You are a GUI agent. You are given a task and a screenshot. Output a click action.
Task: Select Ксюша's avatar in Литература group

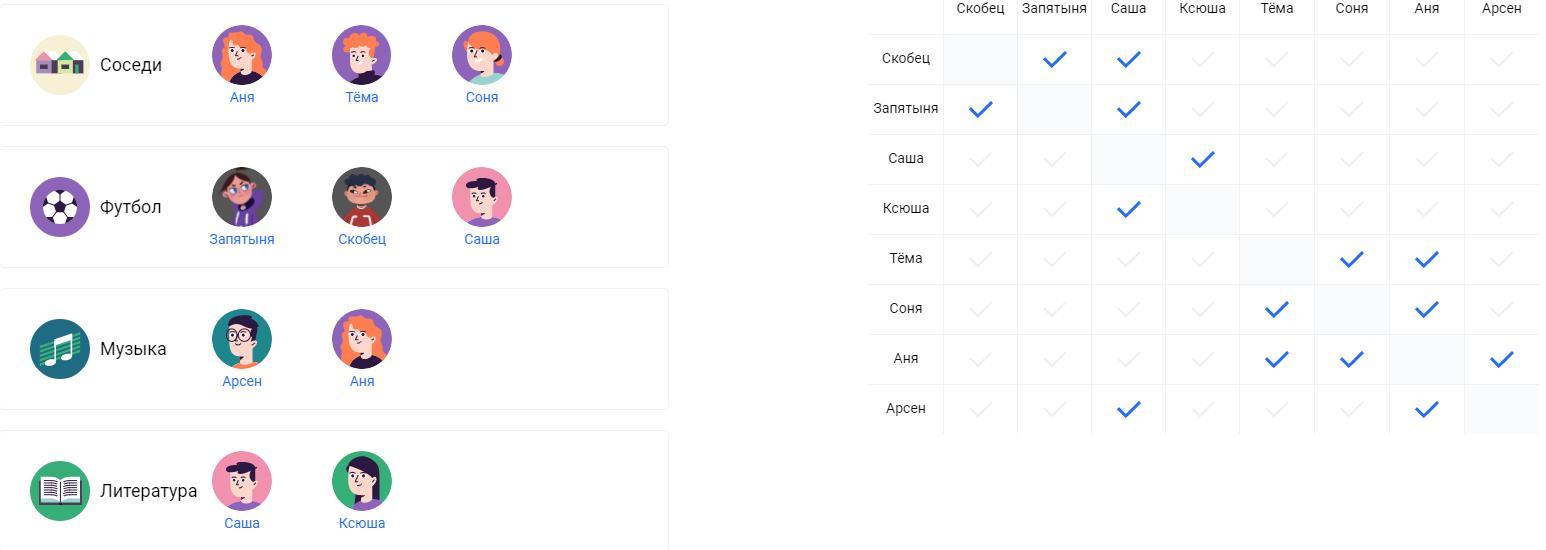[x=362, y=481]
